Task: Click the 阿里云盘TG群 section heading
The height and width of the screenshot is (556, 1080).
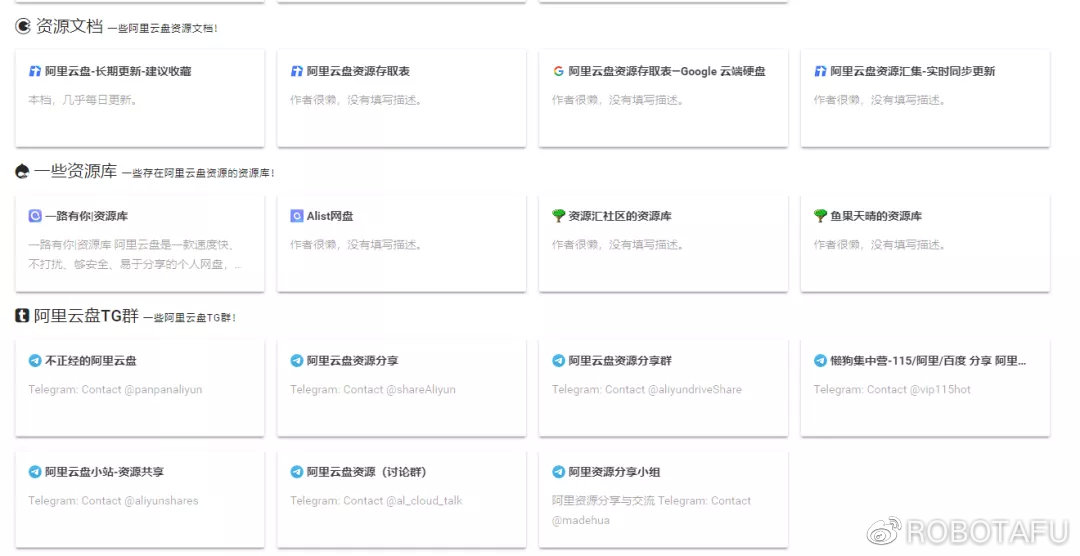Action: [86, 316]
